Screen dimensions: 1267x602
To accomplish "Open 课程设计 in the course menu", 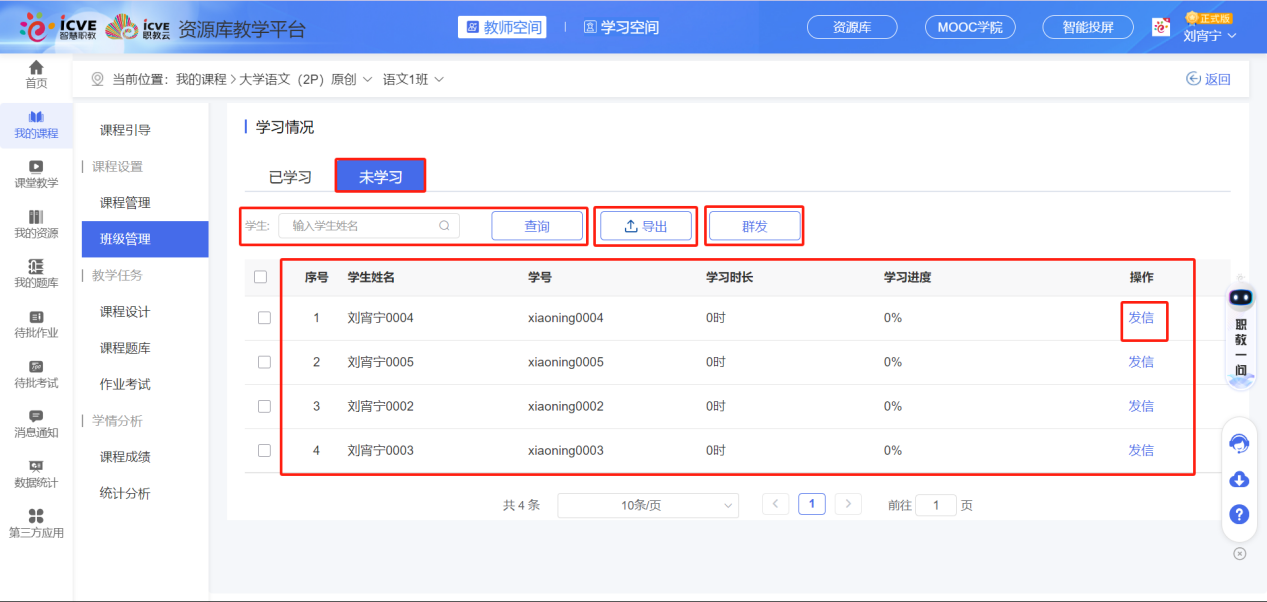I will (125, 312).
